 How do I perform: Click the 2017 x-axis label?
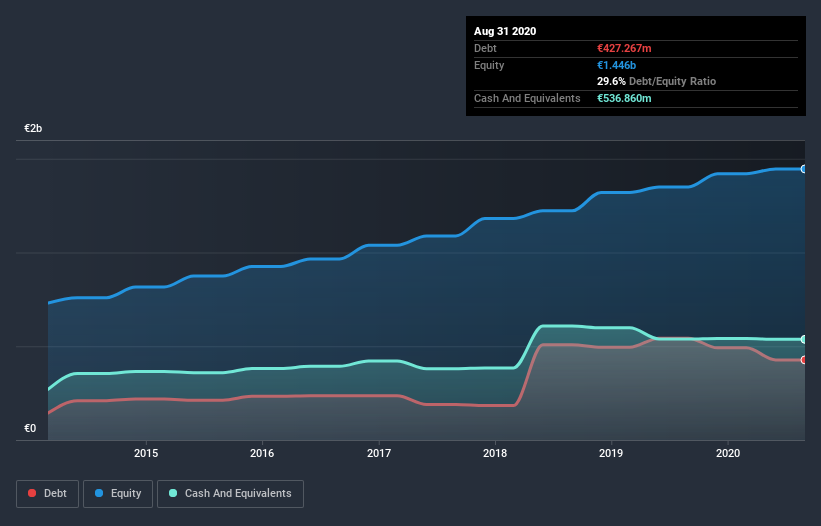(x=379, y=453)
